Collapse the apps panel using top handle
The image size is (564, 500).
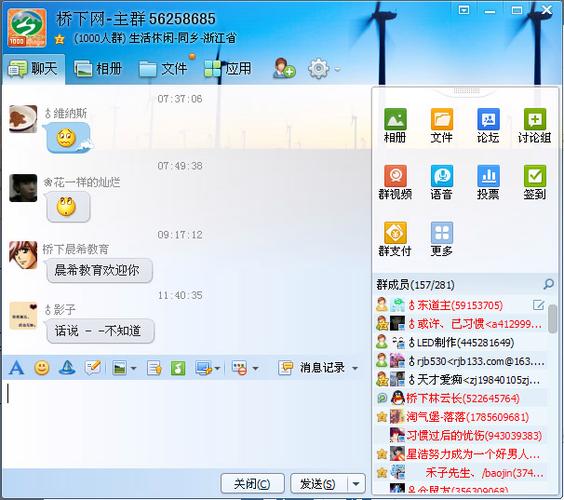click(x=466, y=91)
